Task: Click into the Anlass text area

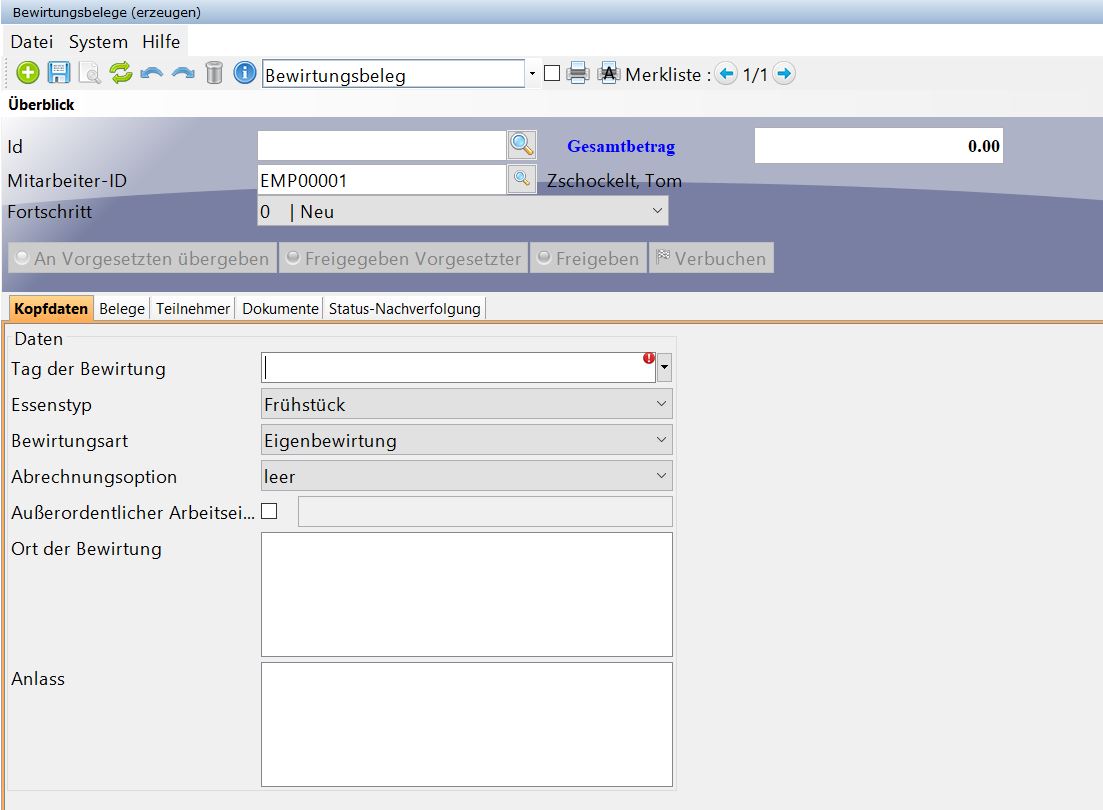Action: tap(466, 724)
